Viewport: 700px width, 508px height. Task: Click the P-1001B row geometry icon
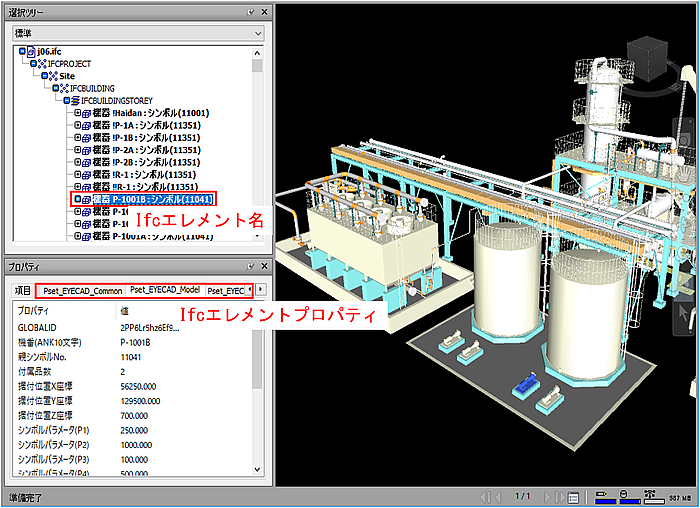tap(86, 200)
